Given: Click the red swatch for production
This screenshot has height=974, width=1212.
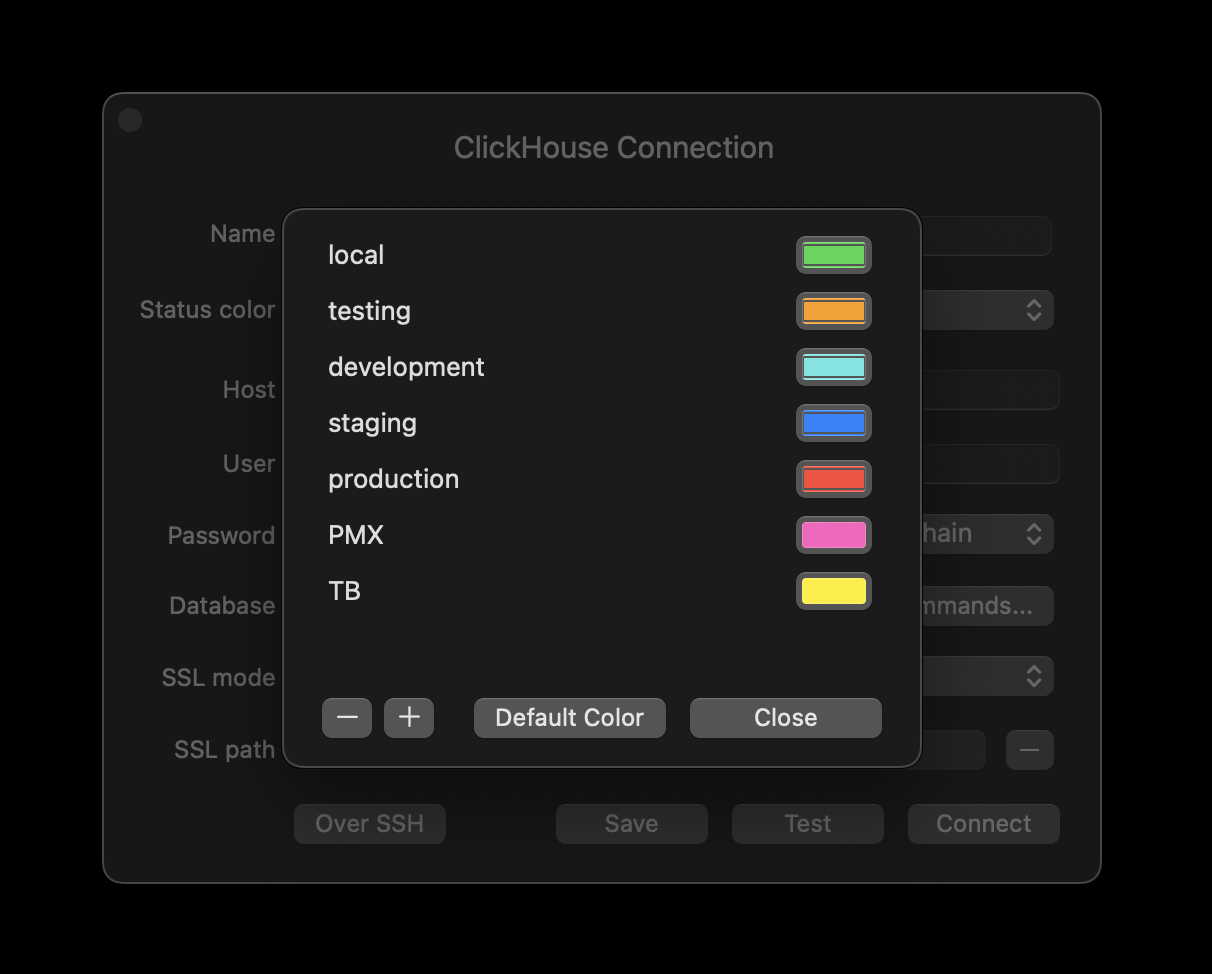Looking at the screenshot, I should click(834, 479).
